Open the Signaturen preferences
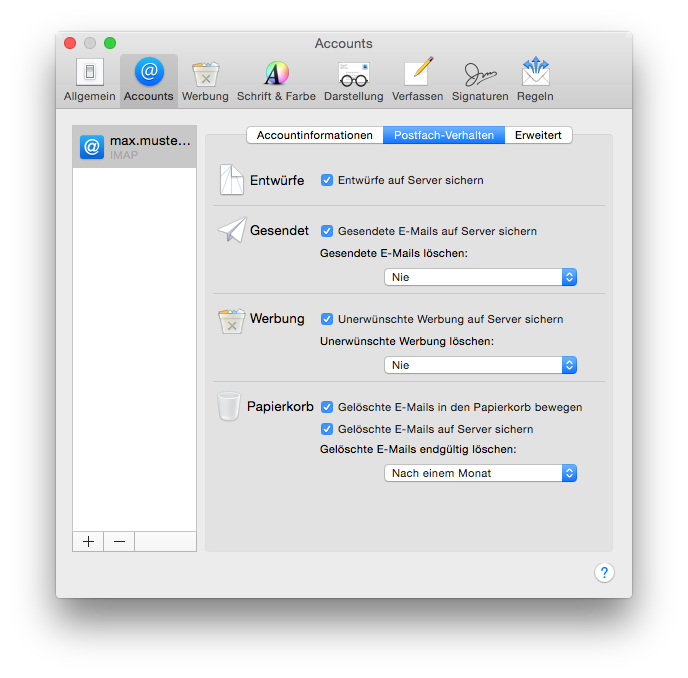The image size is (688, 678). click(480, 81)
